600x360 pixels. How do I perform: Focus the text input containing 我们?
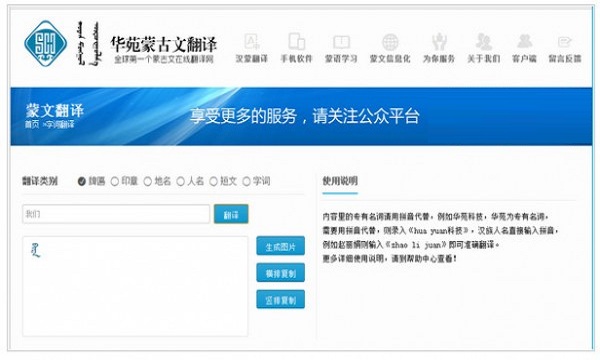click(x=116, y=214)
